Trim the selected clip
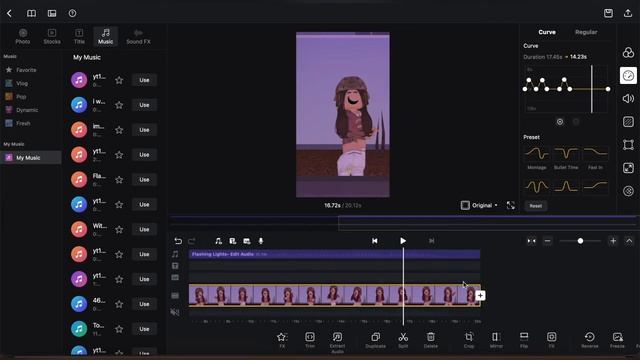 click(x=310, y=340)
